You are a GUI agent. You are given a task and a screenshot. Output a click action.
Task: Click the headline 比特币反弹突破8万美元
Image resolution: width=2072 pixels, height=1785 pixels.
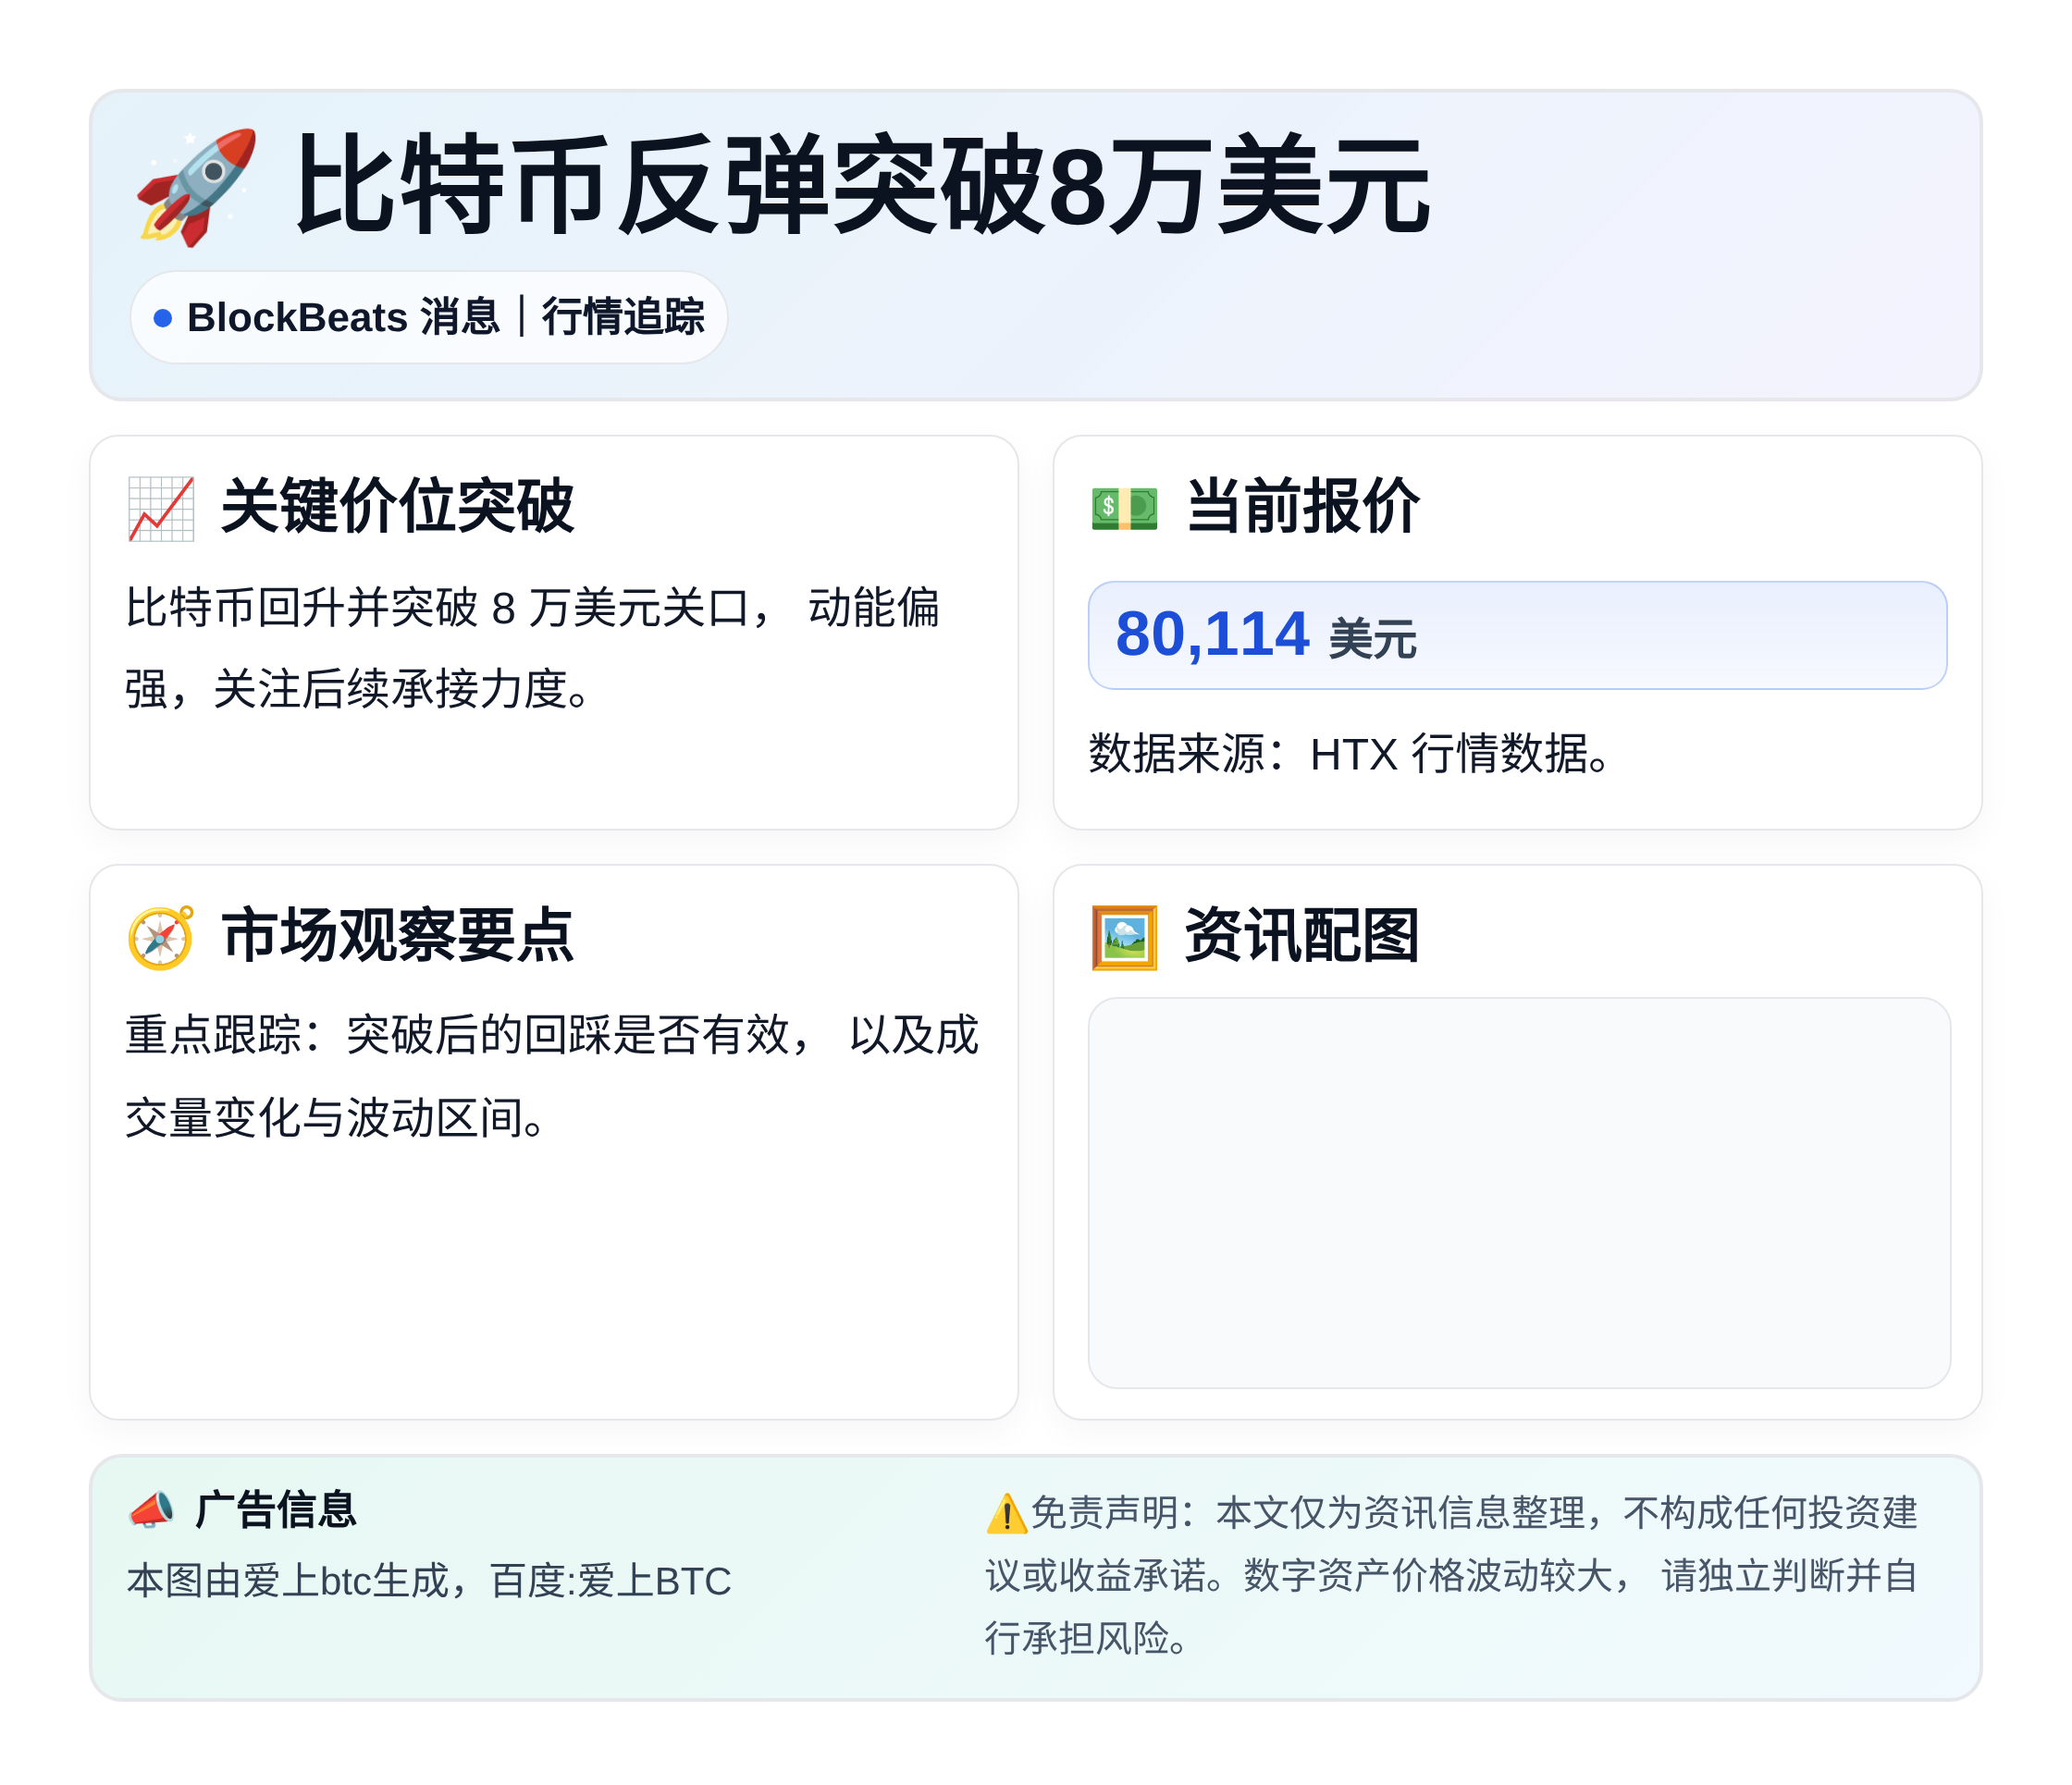862,186
